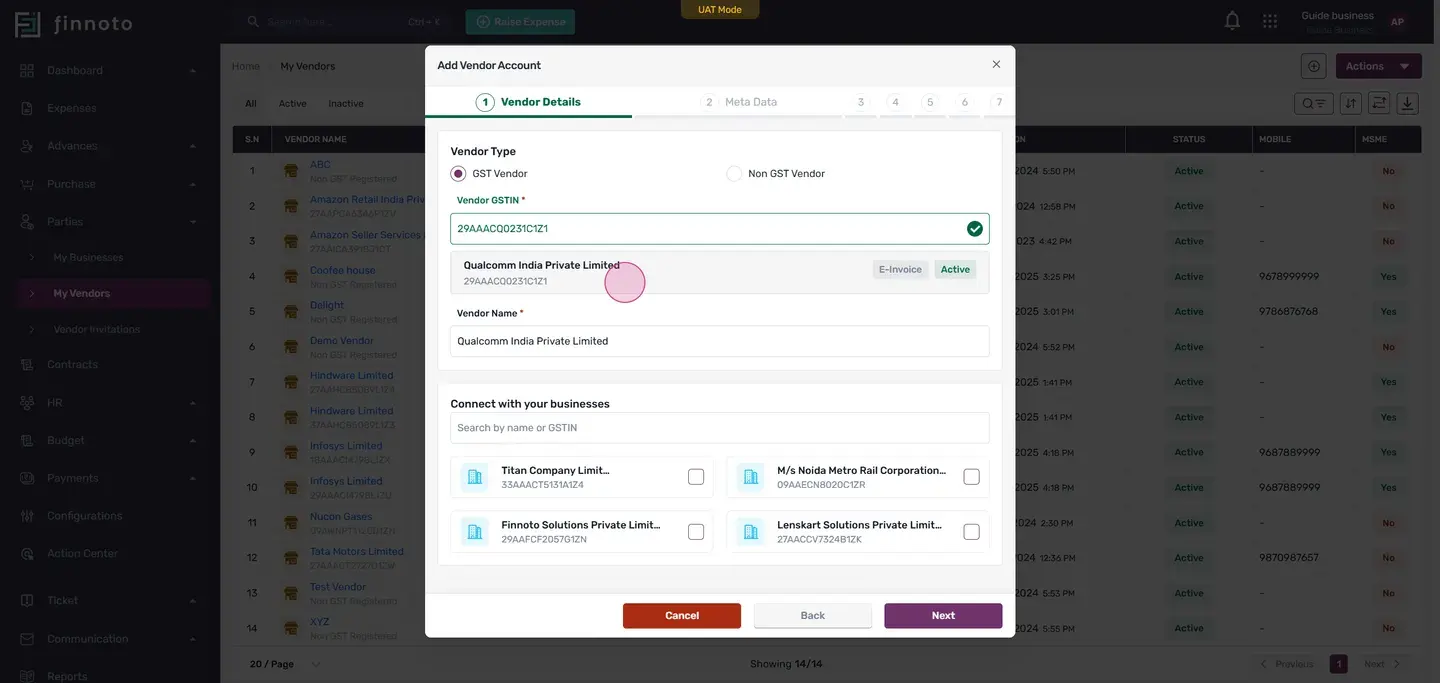The image size is (1440, 683).
Task: Open the apps grid icon
Action: (1270, 21)
